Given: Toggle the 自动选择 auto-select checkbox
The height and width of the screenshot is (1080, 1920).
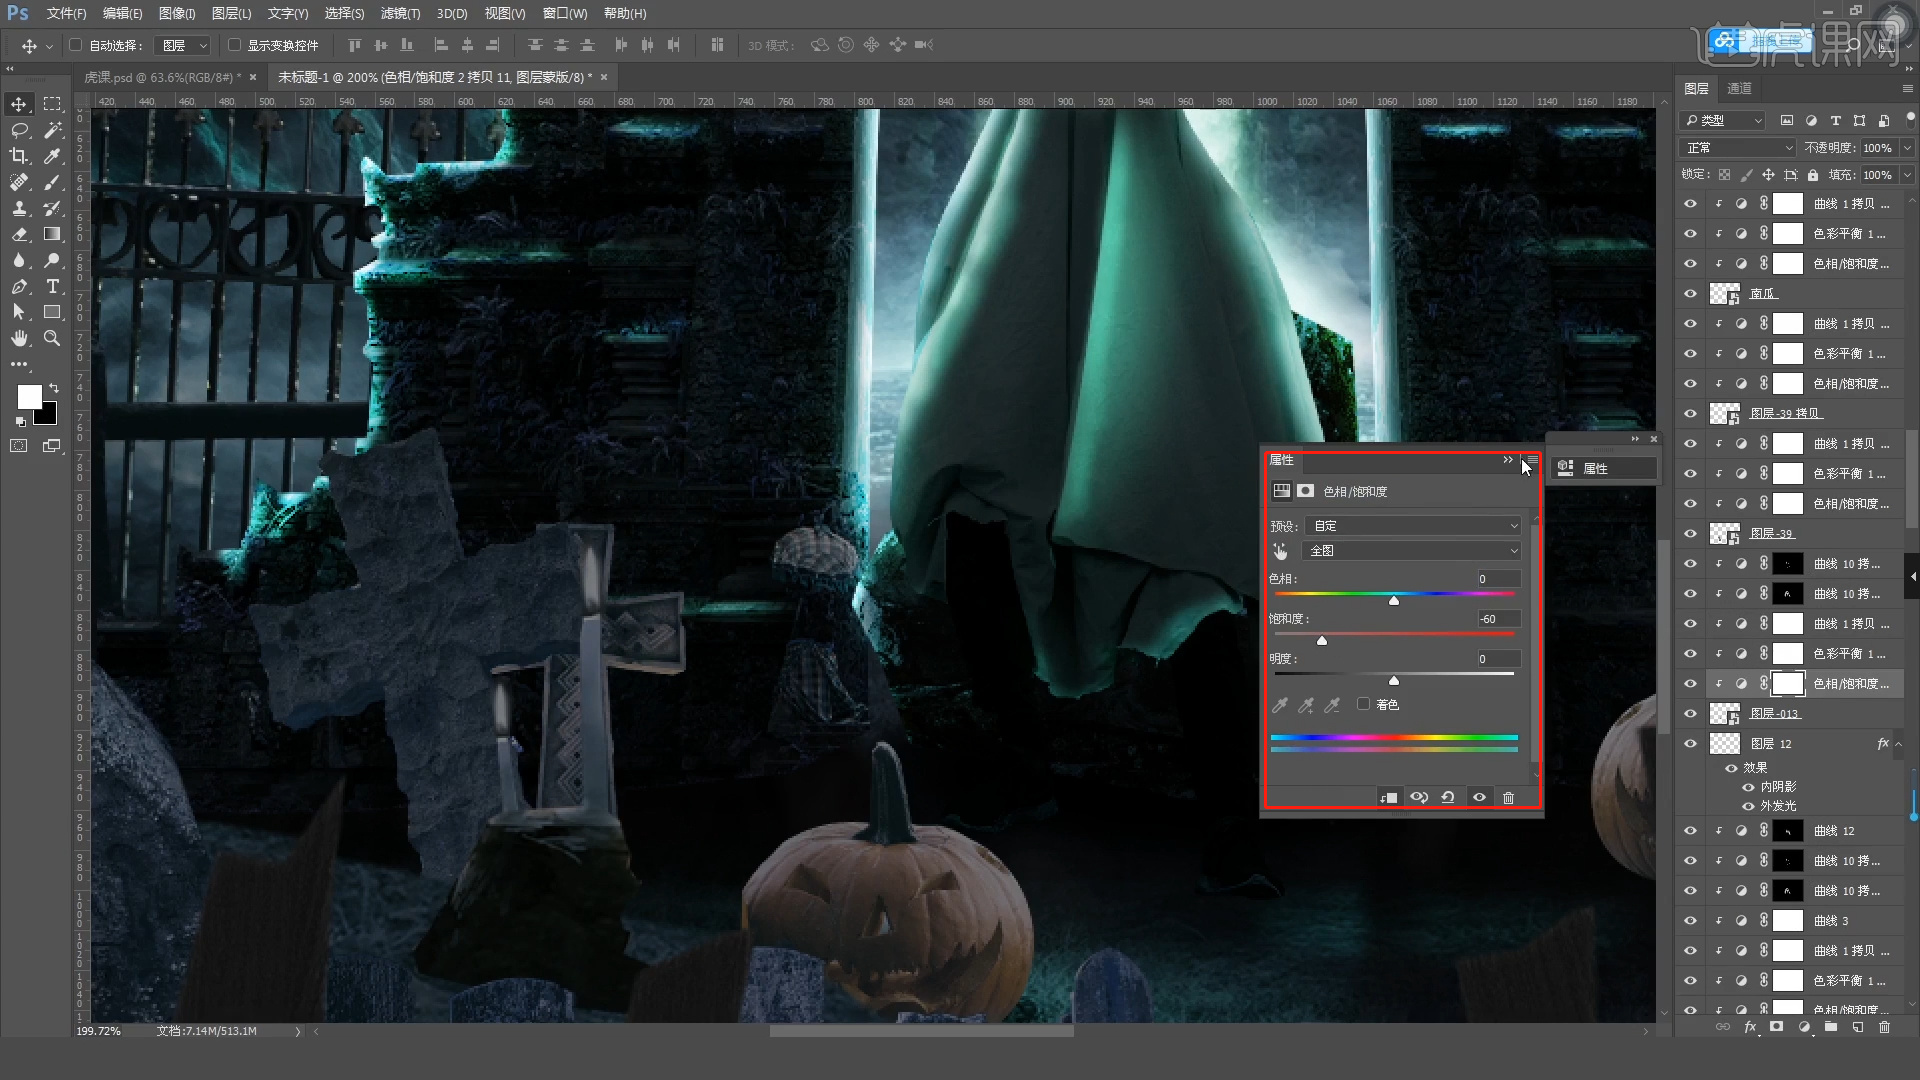Looking at the screenshot, I should (75, 45).
